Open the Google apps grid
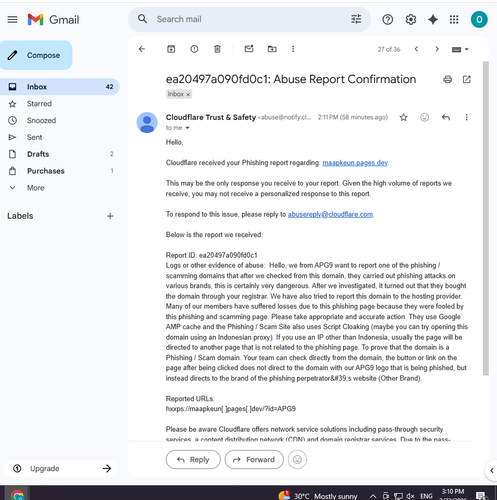The height and width of the screenshot is (500, 497). click(454, 20)
